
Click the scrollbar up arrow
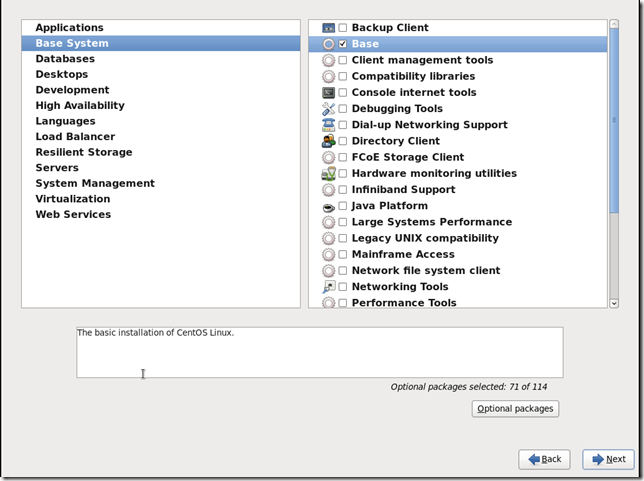click(x=614, y=24)
